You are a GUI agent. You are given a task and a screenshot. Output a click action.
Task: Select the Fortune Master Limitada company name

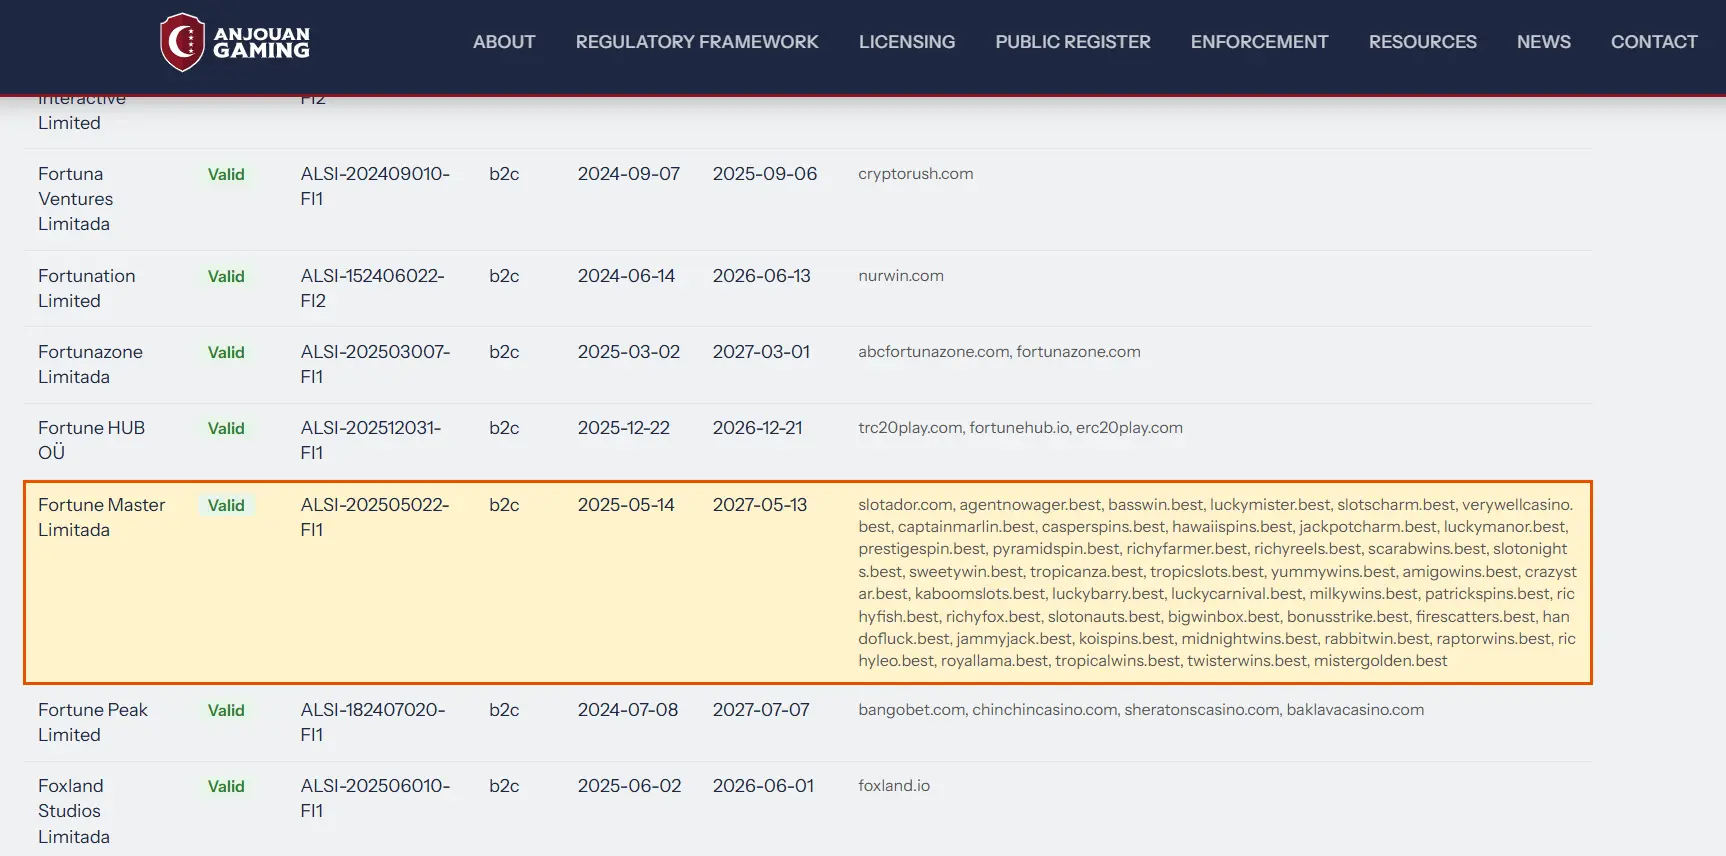(102, 517)
